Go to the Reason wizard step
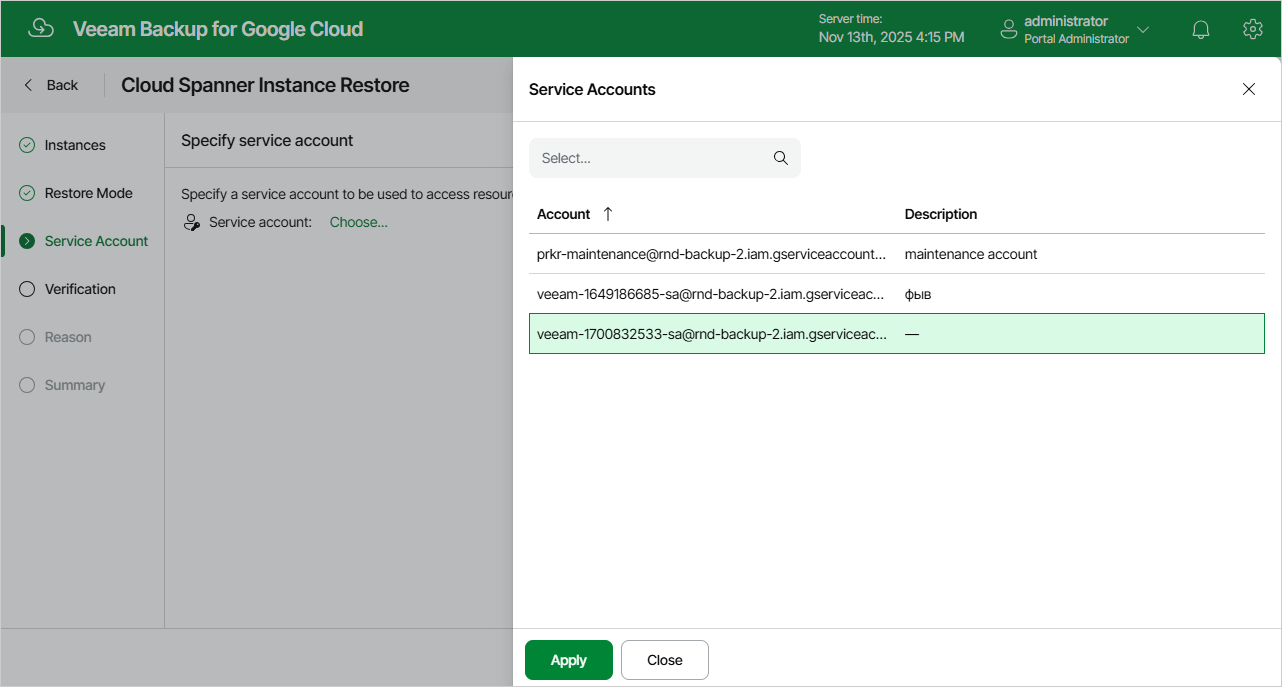Image resolution: width=1282 pixels, height=687 pixels. (x=68, y=337)
